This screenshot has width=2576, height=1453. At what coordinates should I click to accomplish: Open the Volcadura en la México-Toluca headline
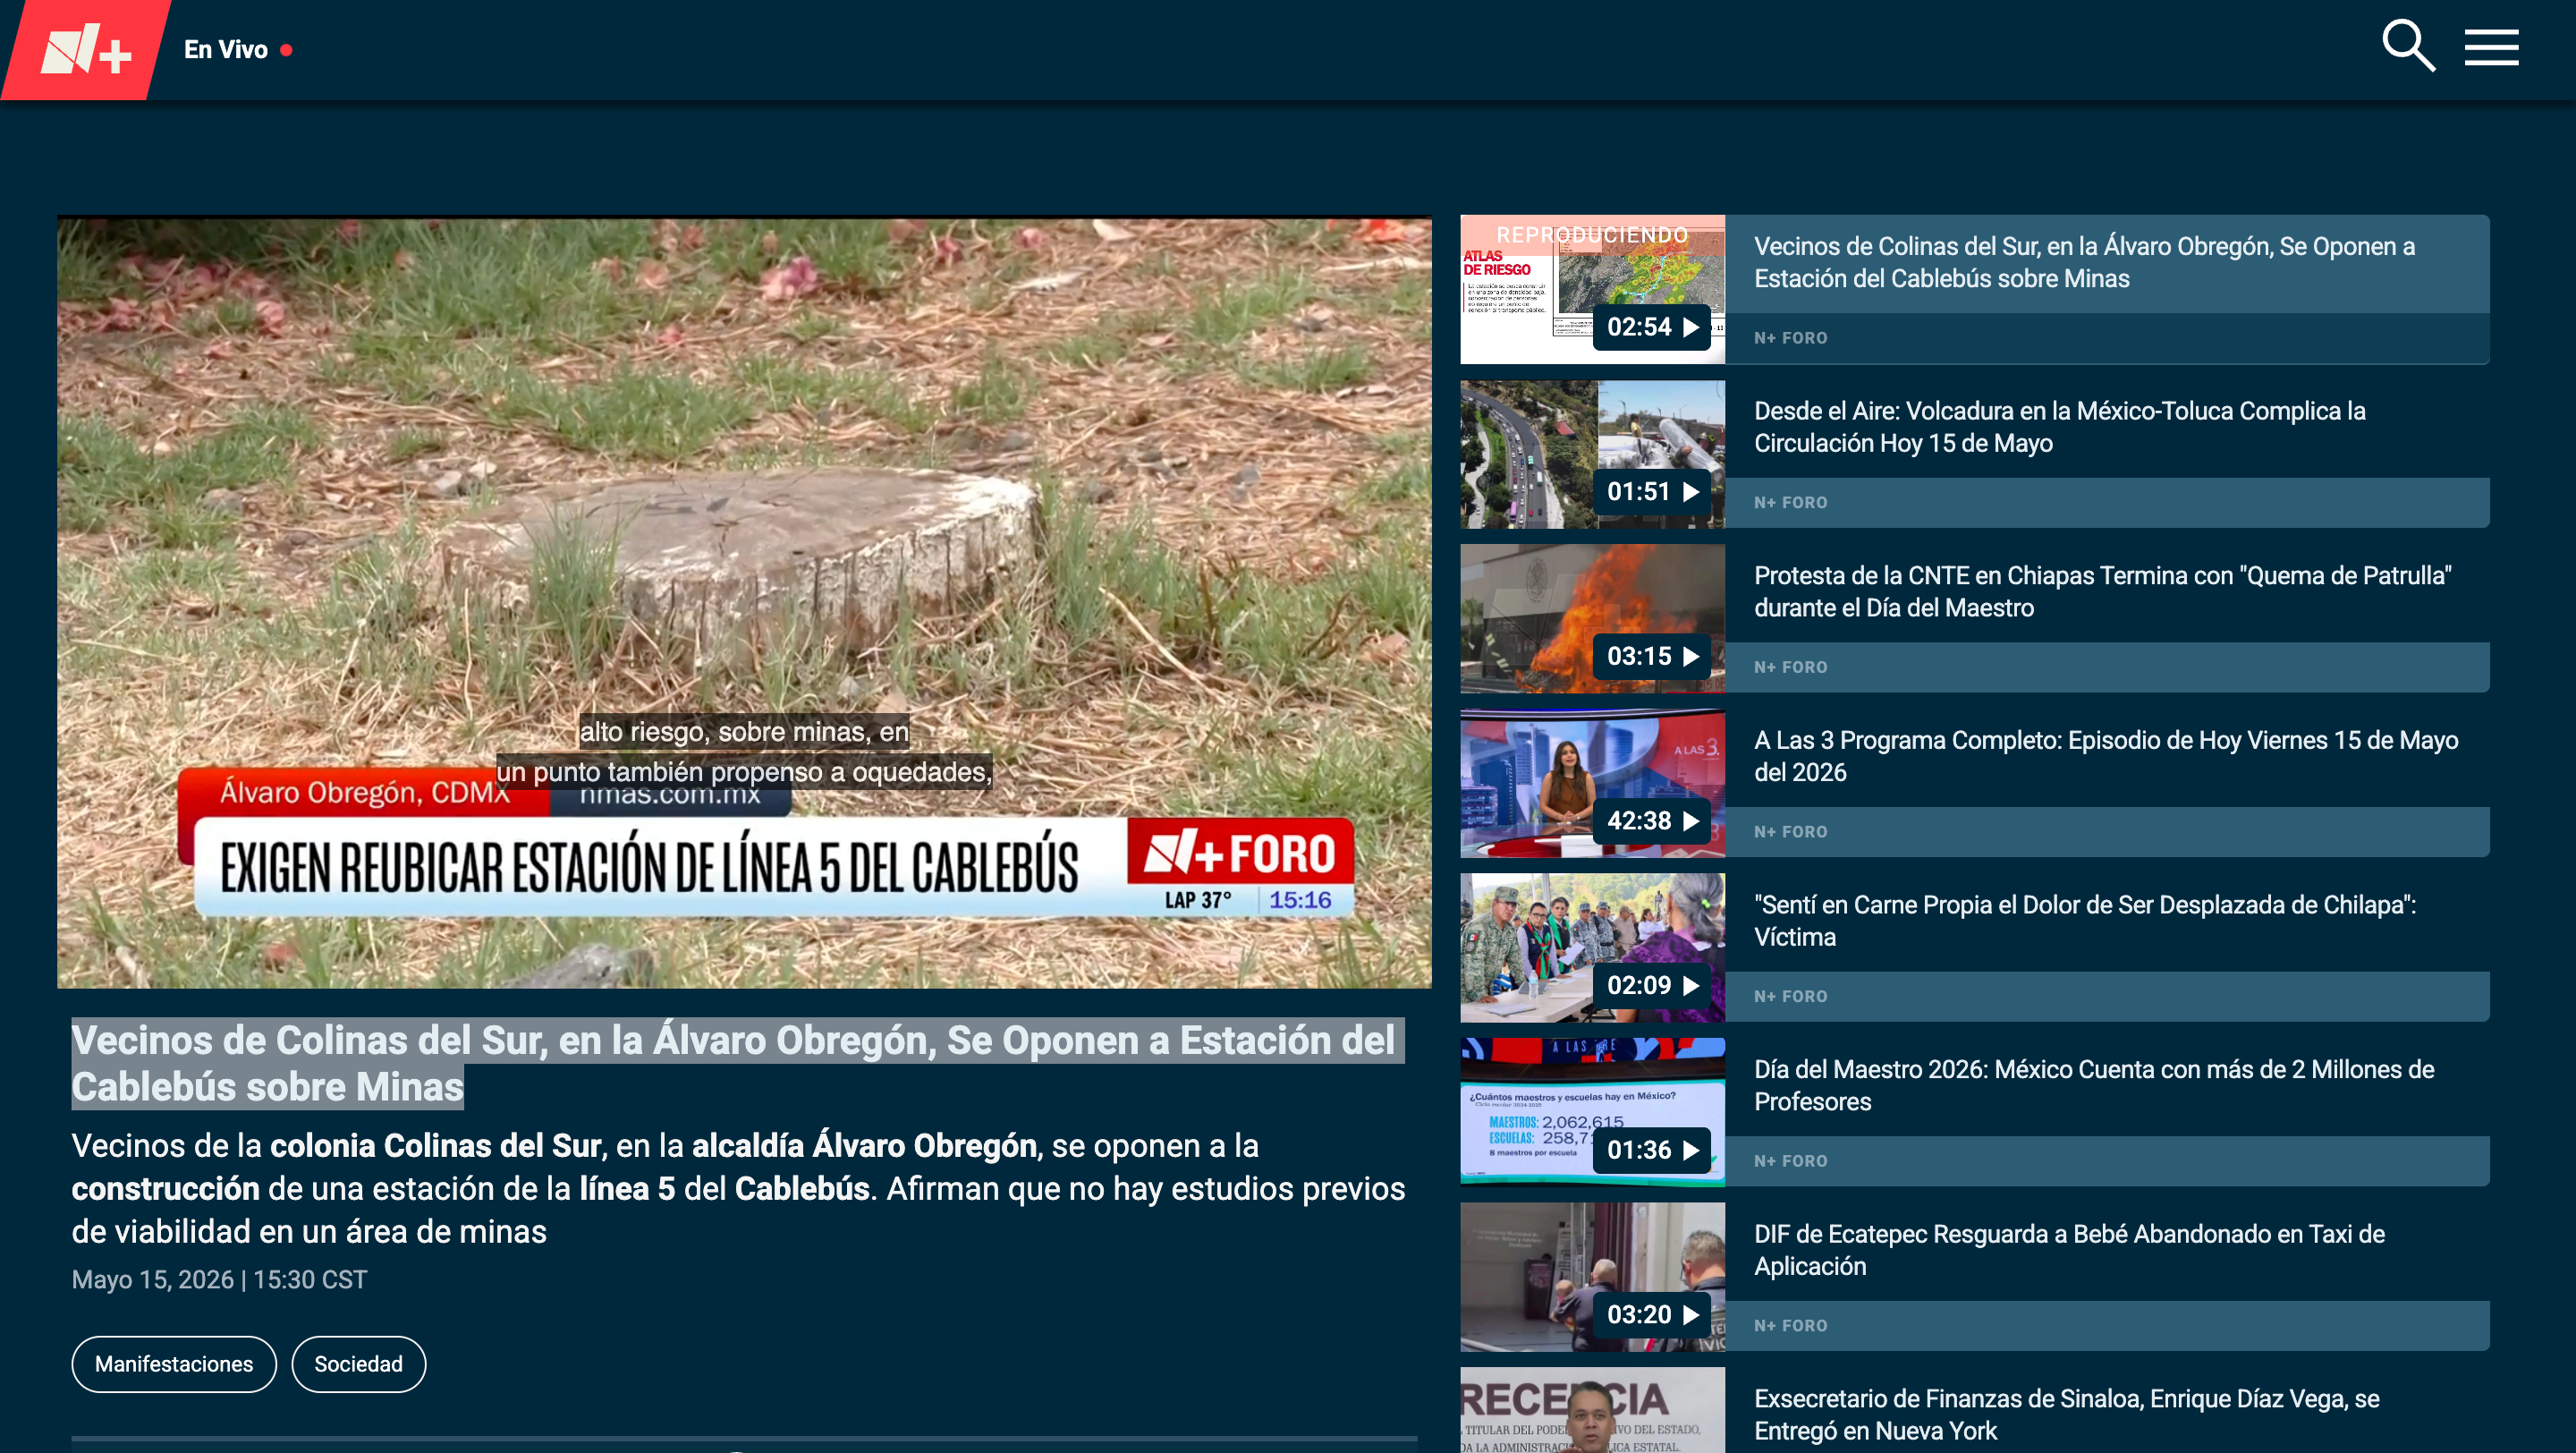[x=2059, y=427]
